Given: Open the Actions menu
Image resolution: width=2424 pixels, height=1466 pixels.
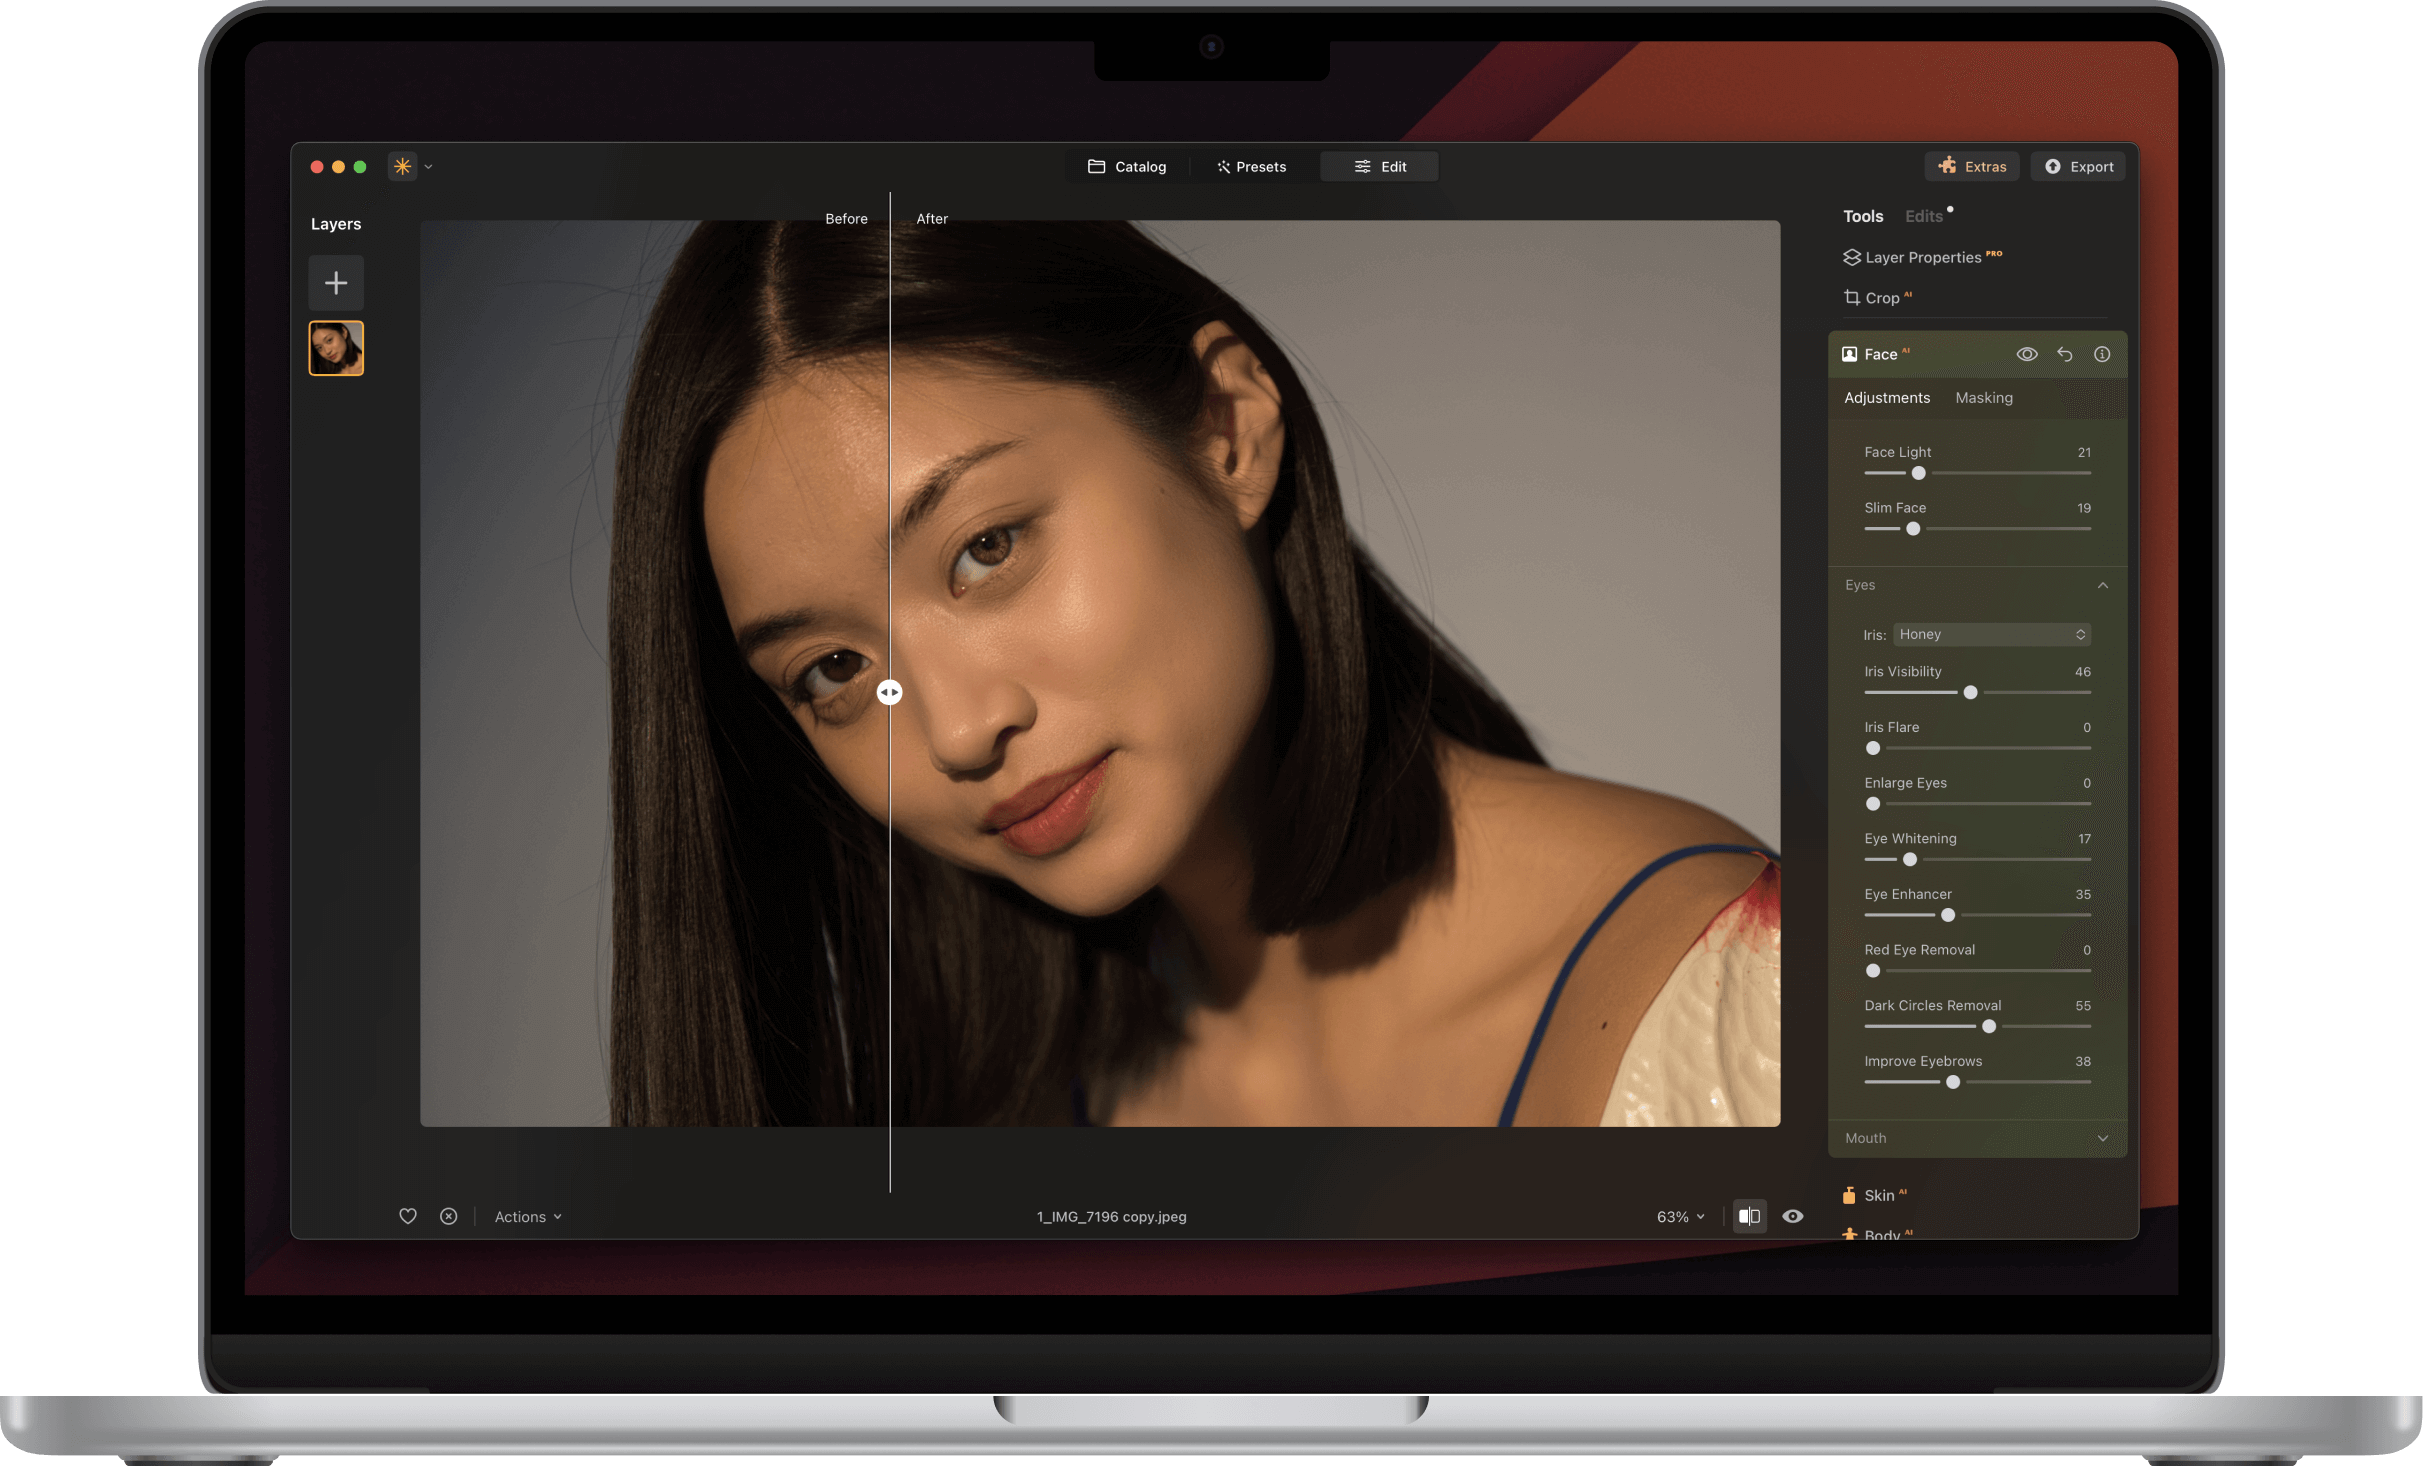Looking at the screenshot, I should tap(527, 1216).
